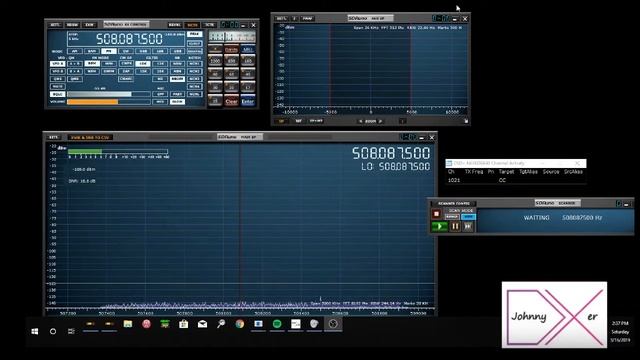Image resolution: width=640 pixels, height=360 pixels.
Task: Select CW mode in RX Control
Action: click(x=126, y=51)
